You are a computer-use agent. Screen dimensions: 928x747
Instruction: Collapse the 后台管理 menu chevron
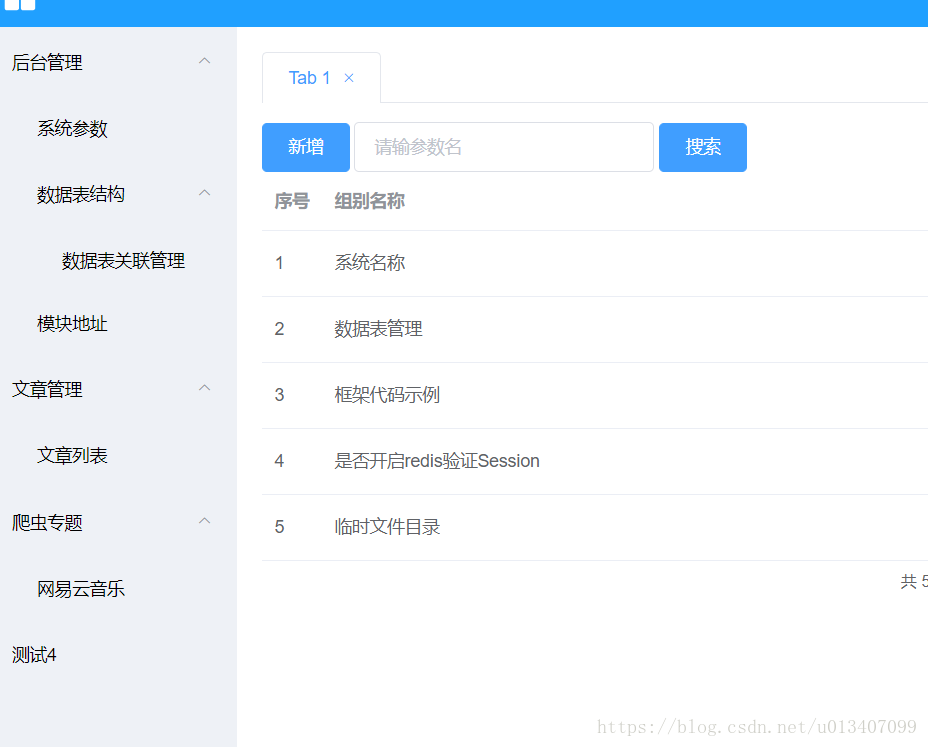204,61
